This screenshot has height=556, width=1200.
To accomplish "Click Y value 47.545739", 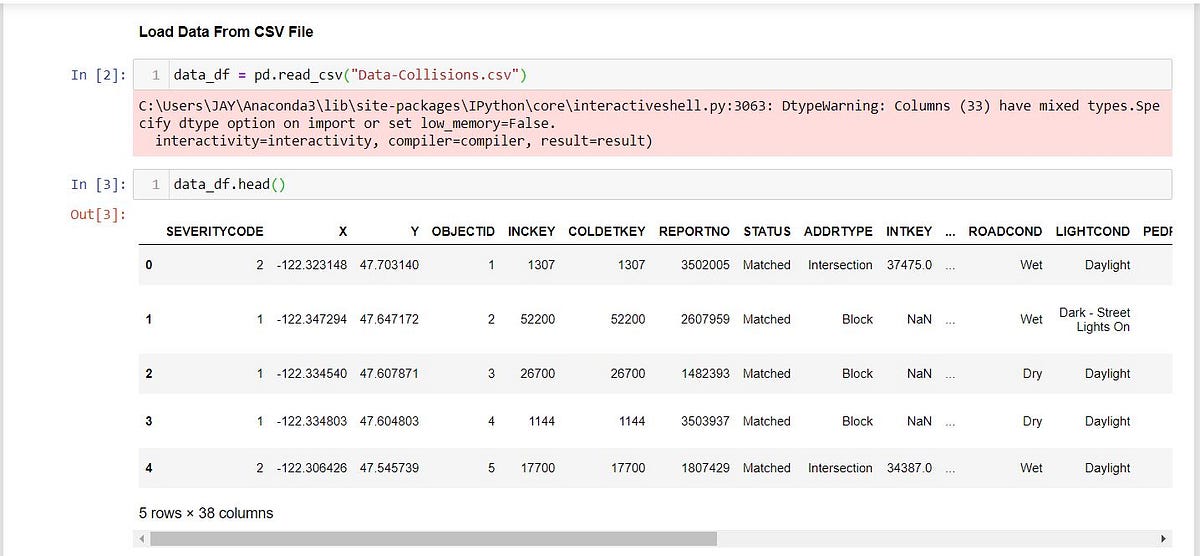I will click(390, 468).
